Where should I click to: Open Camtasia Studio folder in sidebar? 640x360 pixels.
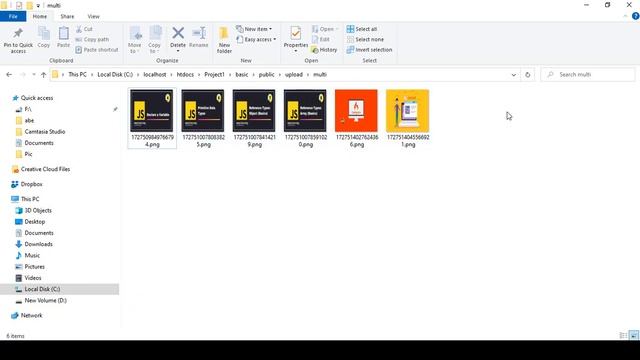44,132
